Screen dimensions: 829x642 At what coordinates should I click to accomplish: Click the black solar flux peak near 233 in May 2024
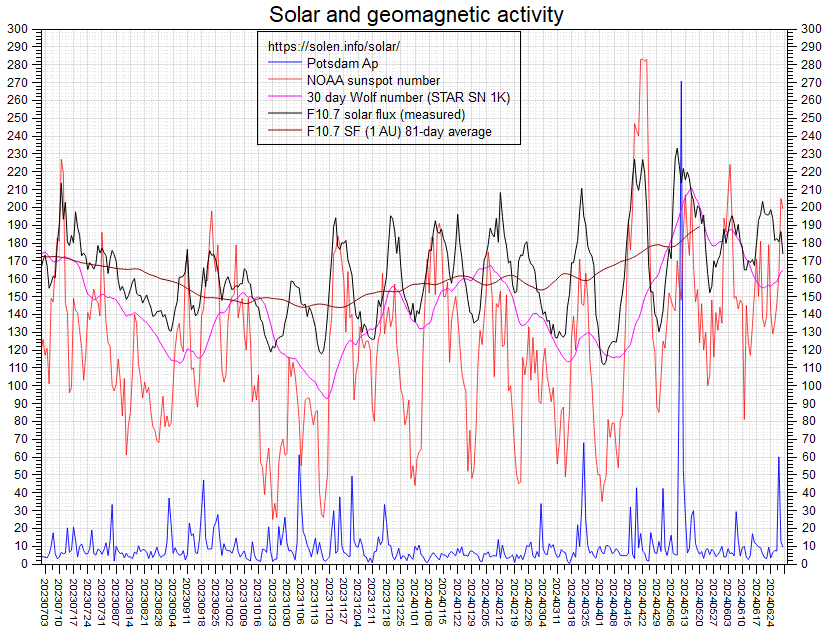pos(677,149)
